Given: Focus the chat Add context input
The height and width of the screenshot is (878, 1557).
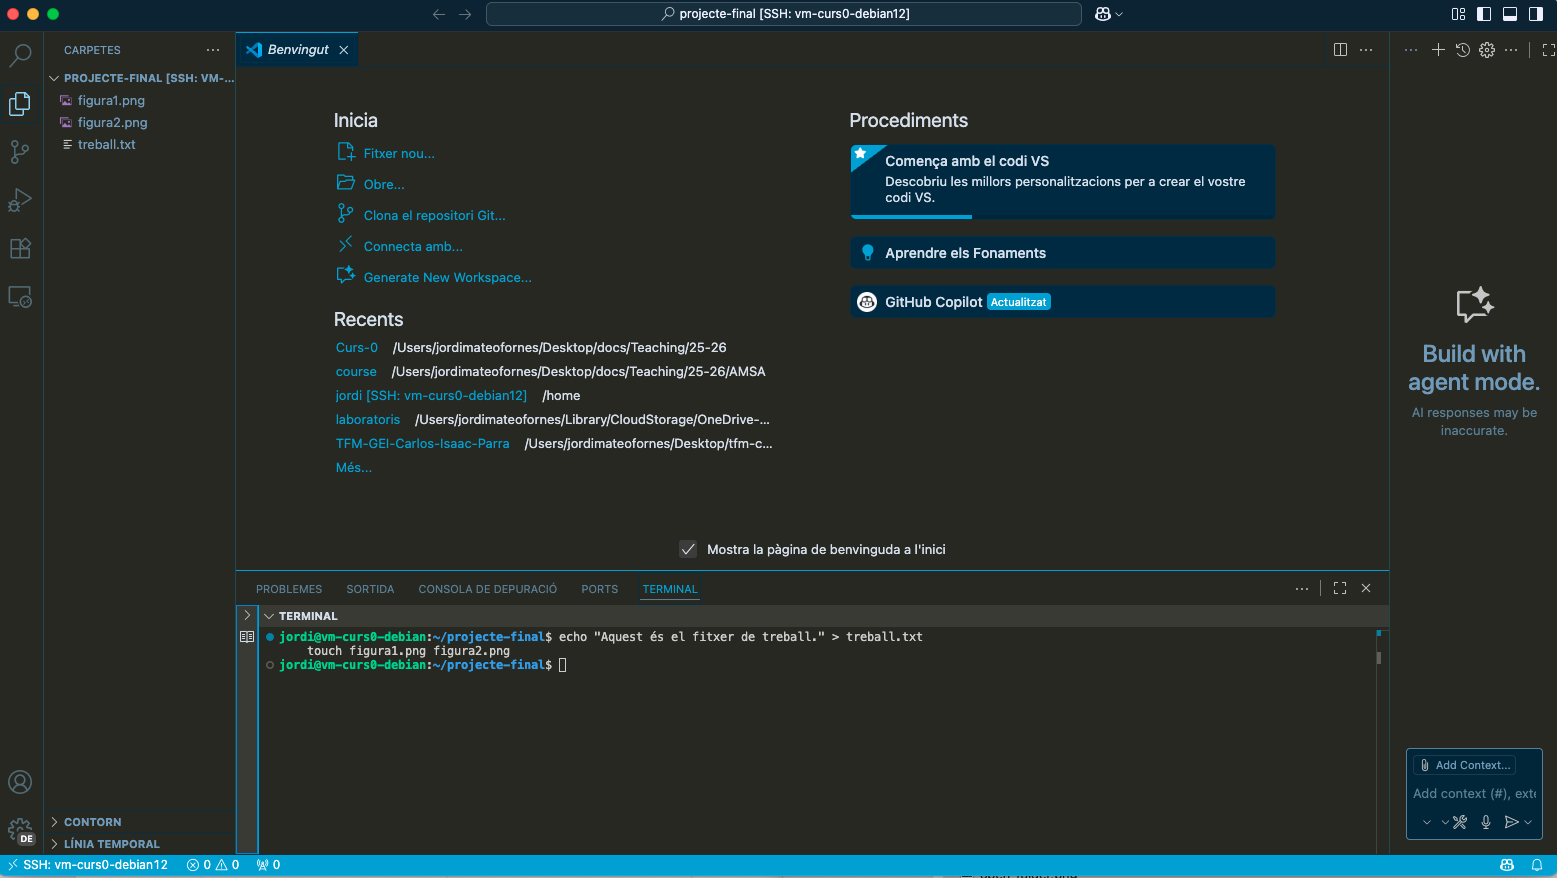Looking at the screenshot, I should [x=1474, y=793].
